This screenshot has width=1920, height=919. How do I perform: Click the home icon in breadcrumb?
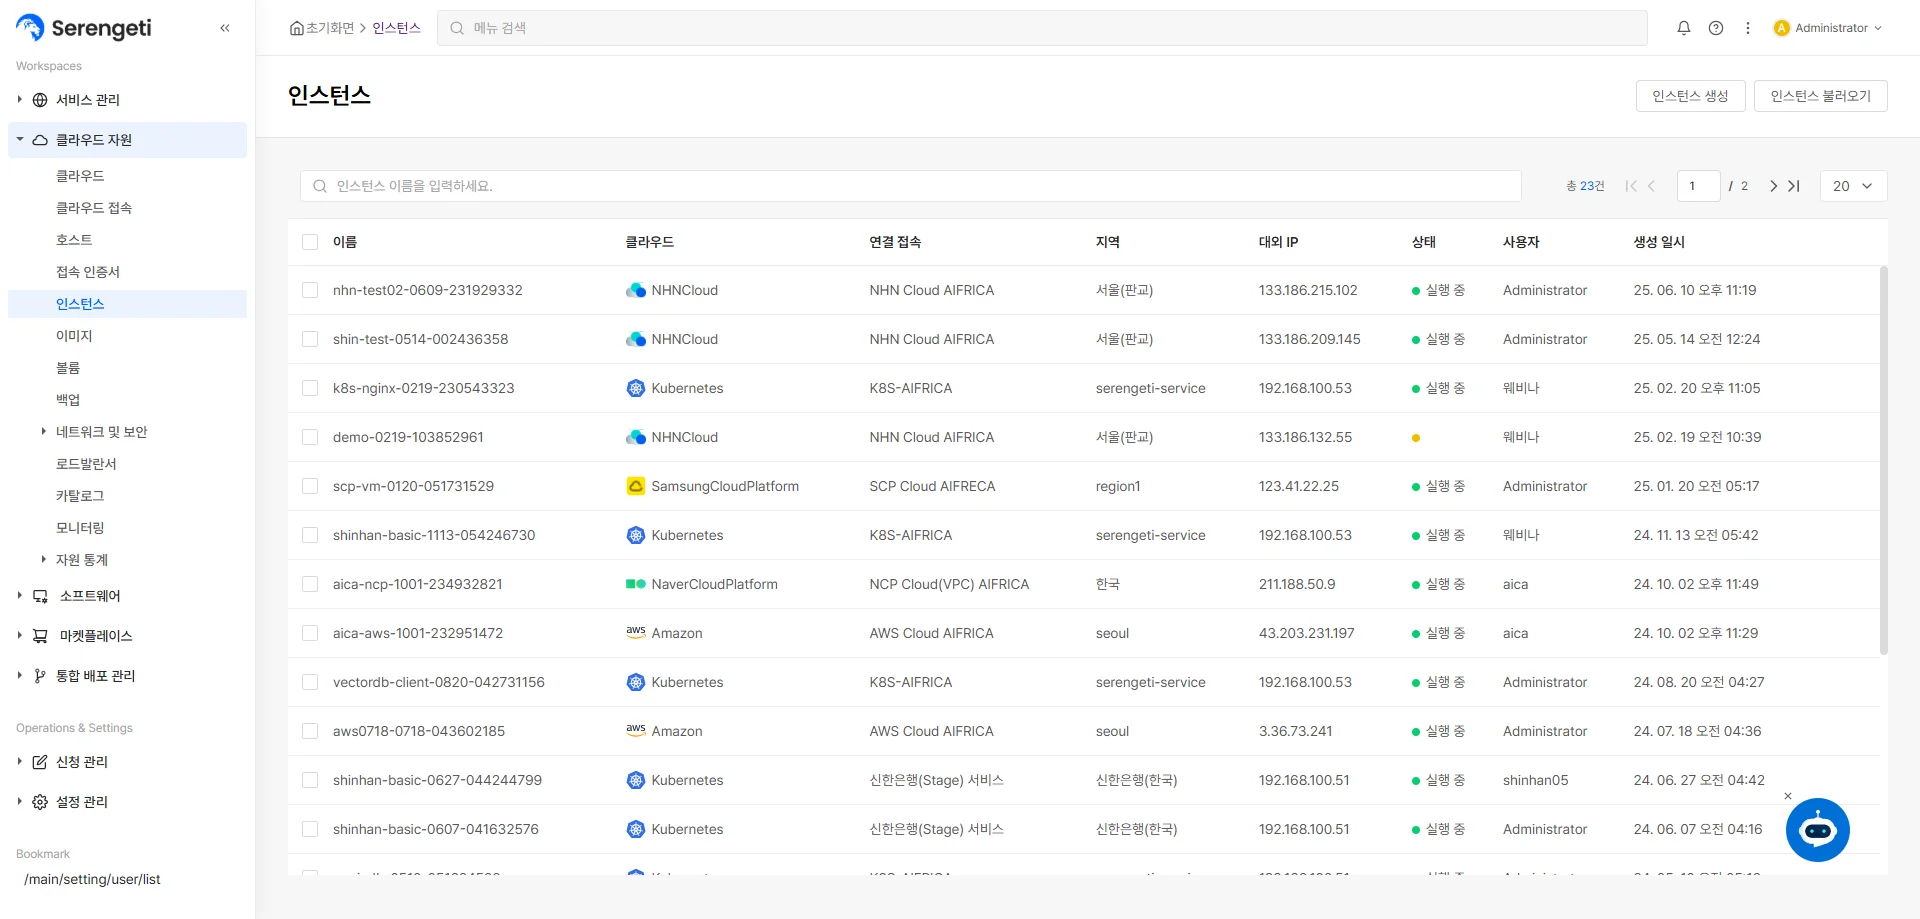pyautogui.click(x=296, y=28)
